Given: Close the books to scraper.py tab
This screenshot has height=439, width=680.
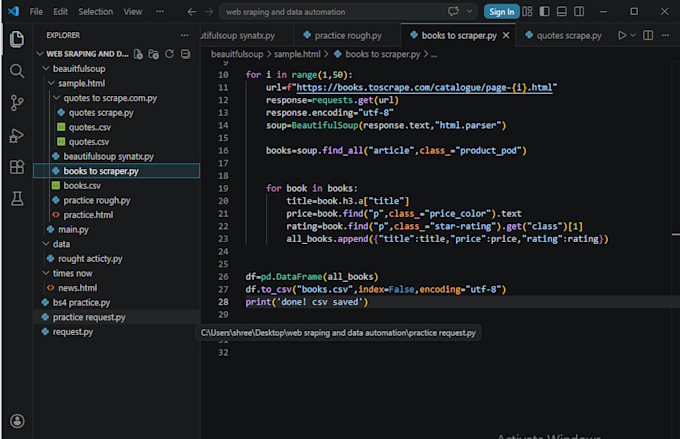Looking at the screenshot, I should point(506,36).
